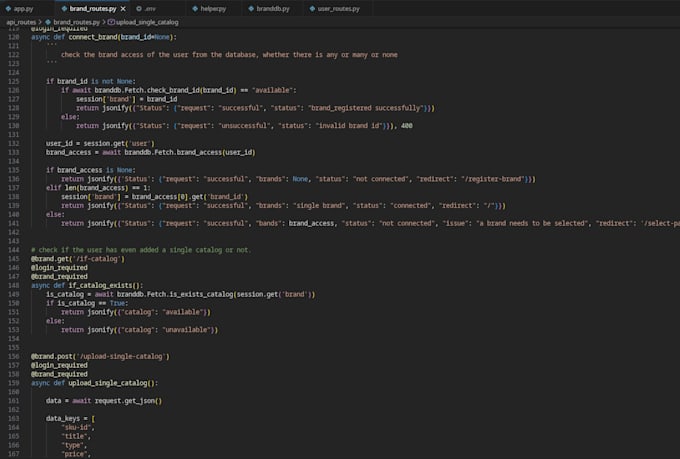Switch to the app.py tab

pyautogui.click(x=23, y=9)
